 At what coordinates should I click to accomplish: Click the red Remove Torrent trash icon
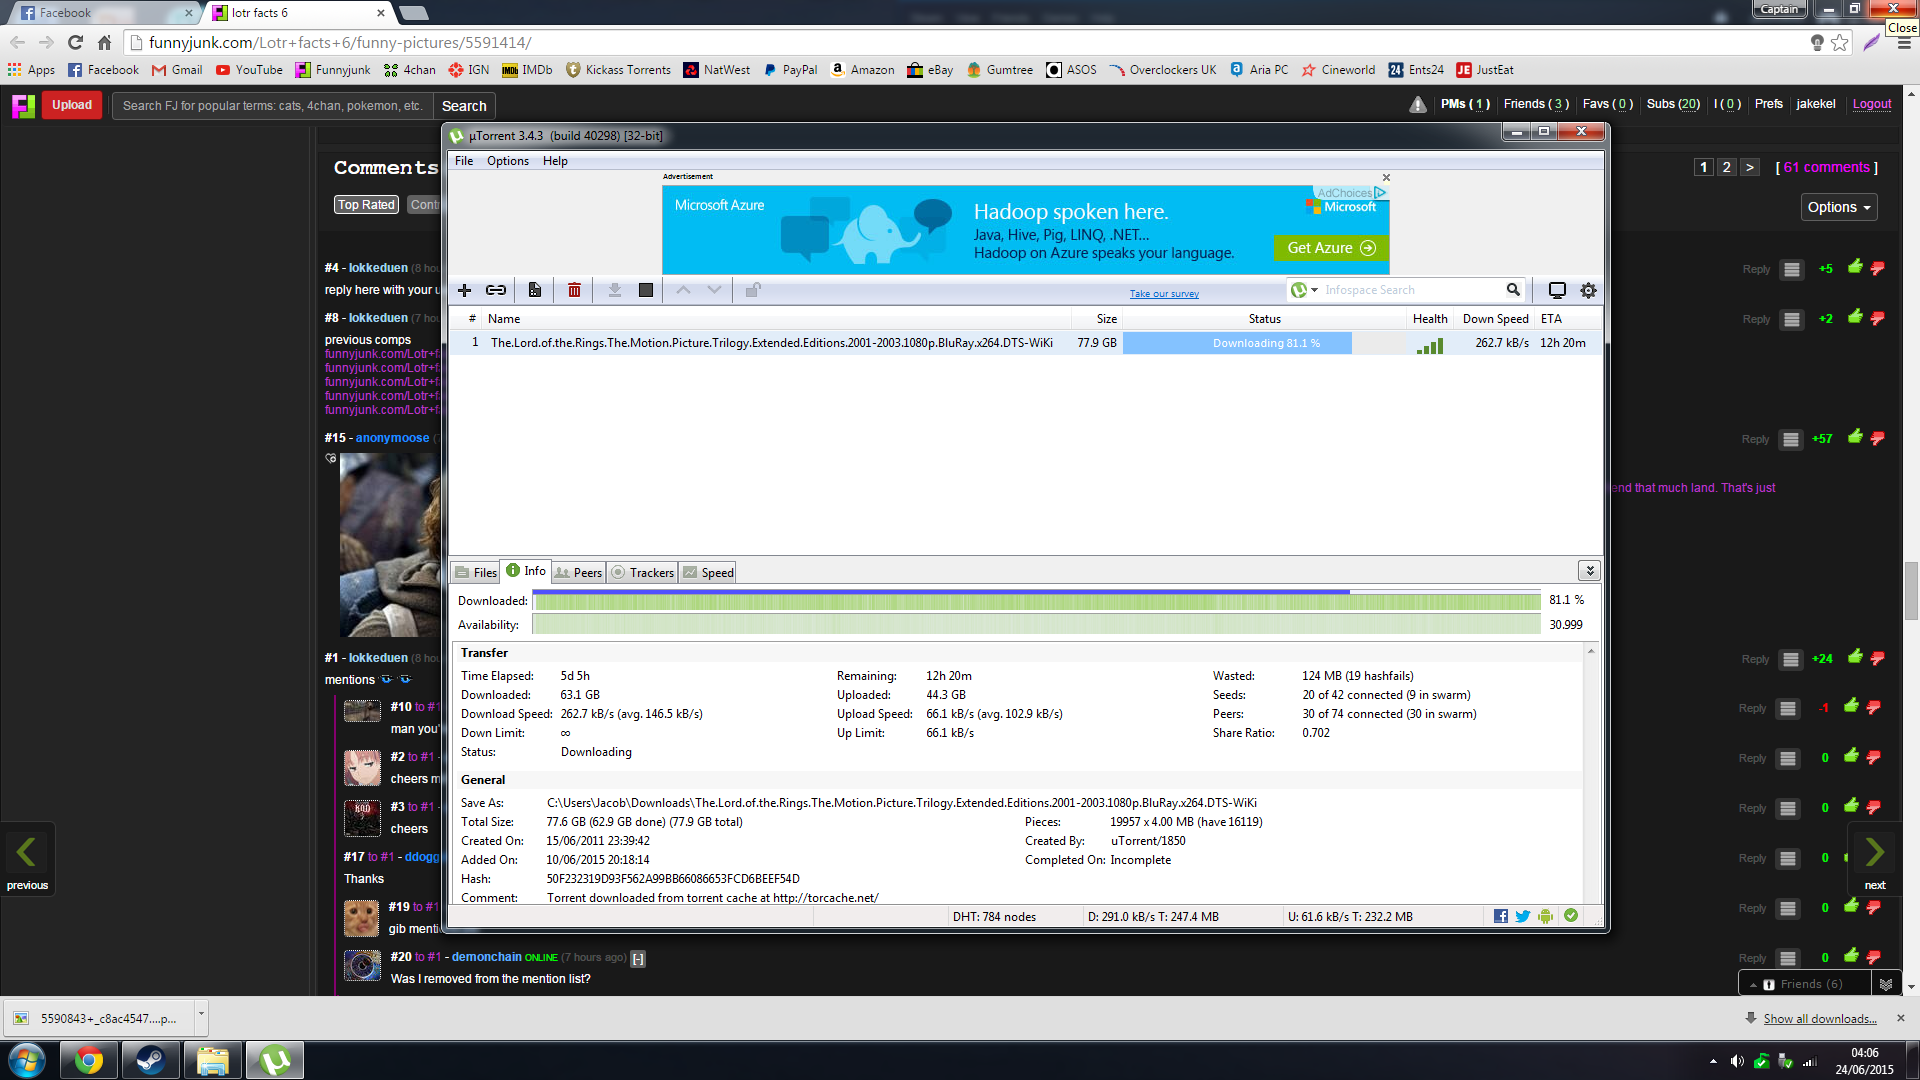tap(574, 290)
